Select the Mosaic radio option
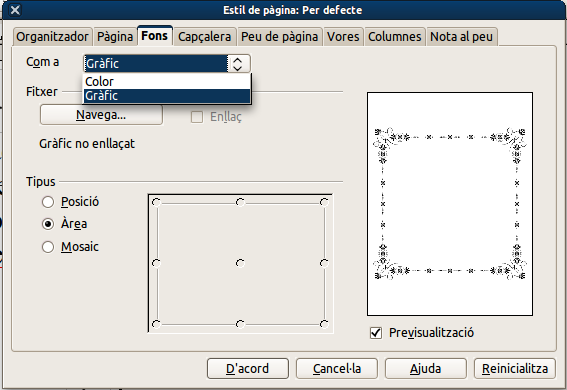567x390 pixels. coord(48,247)
